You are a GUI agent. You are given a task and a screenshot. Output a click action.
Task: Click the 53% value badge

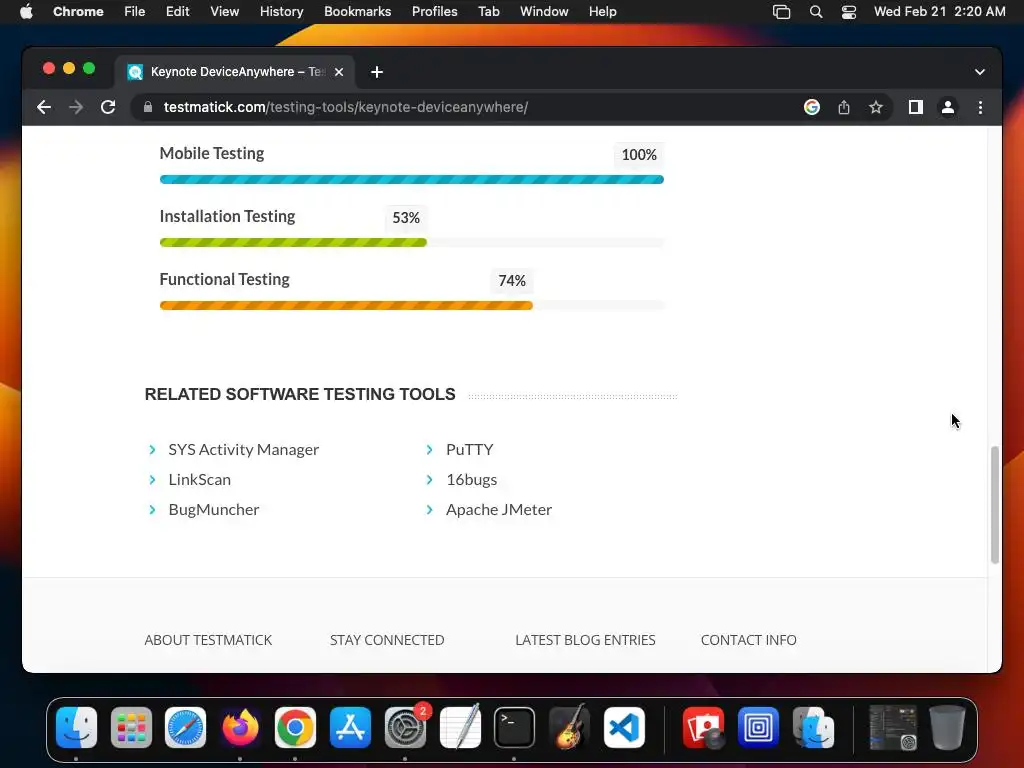(x=406, y=217)
